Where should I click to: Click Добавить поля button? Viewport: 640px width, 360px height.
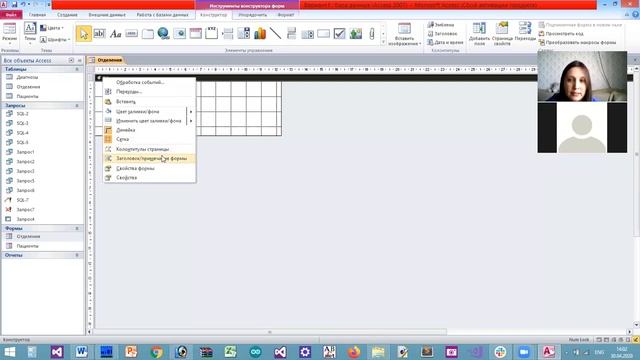[479, 34]
